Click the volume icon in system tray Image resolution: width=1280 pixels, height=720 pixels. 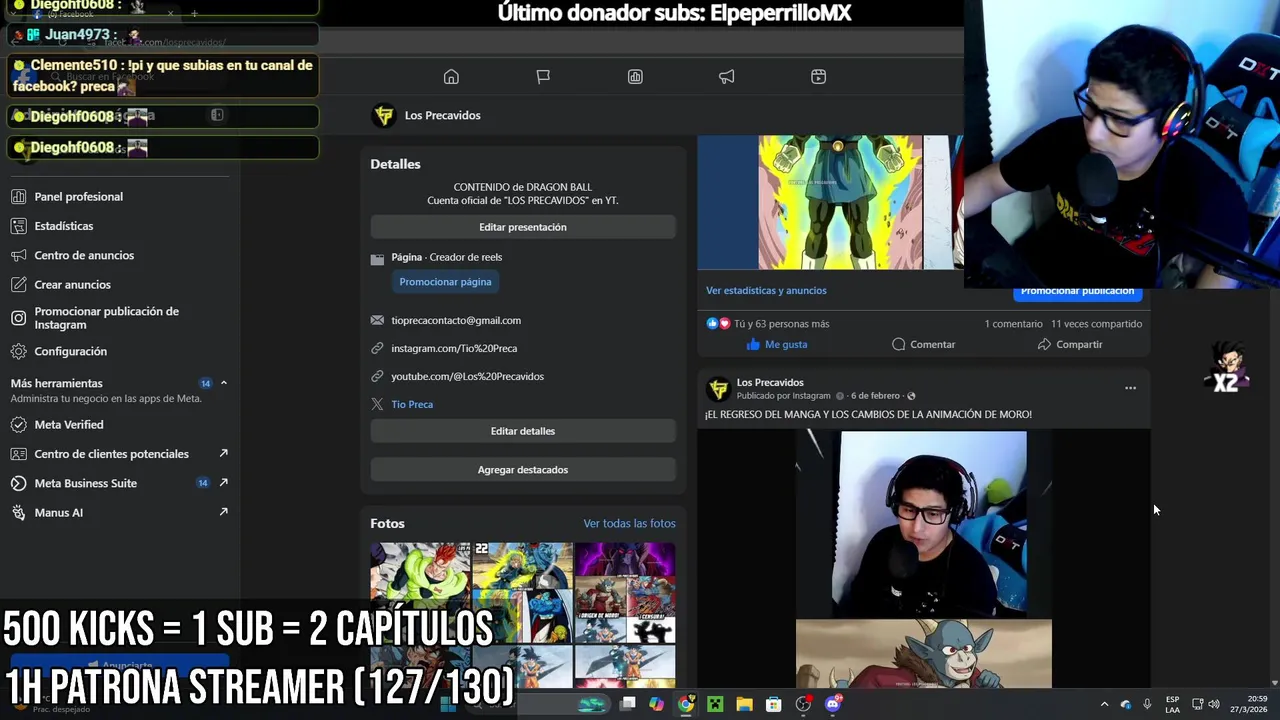click(1214, 704)
